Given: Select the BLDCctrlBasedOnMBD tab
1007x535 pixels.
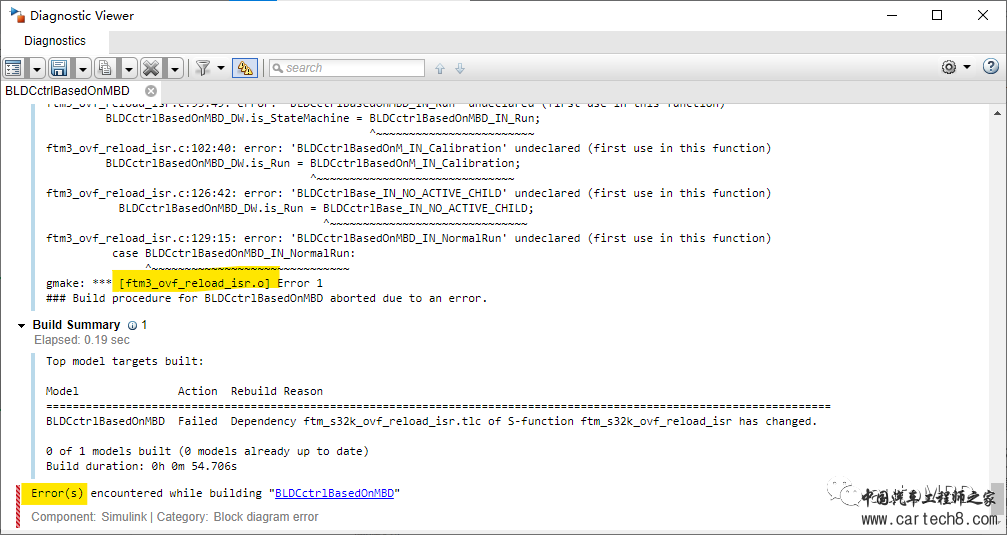Looking at the screenshot, I should click(67, 91).
